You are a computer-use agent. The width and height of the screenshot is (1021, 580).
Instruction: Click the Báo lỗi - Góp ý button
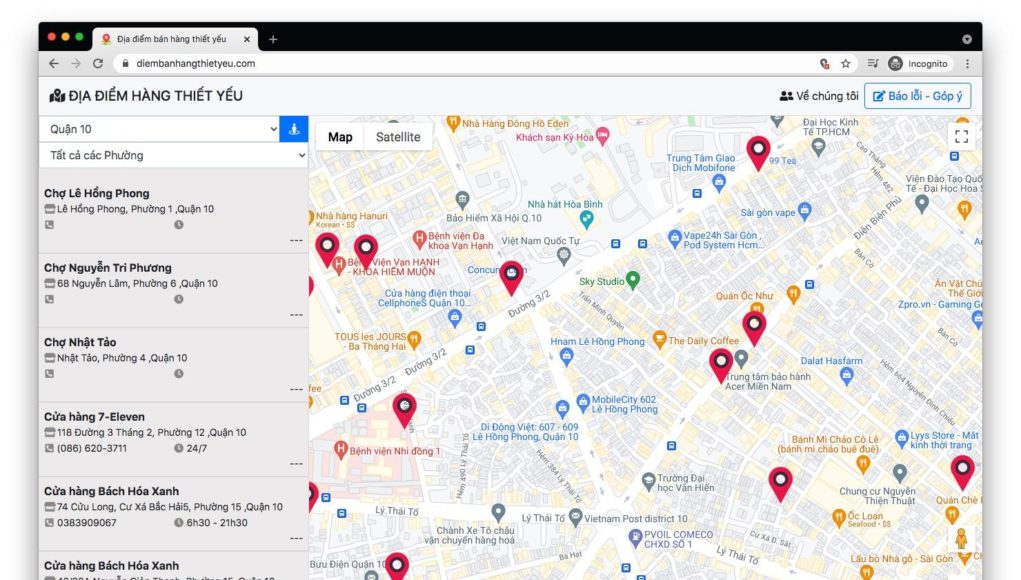pyautogui.click(x=917, y=96)
